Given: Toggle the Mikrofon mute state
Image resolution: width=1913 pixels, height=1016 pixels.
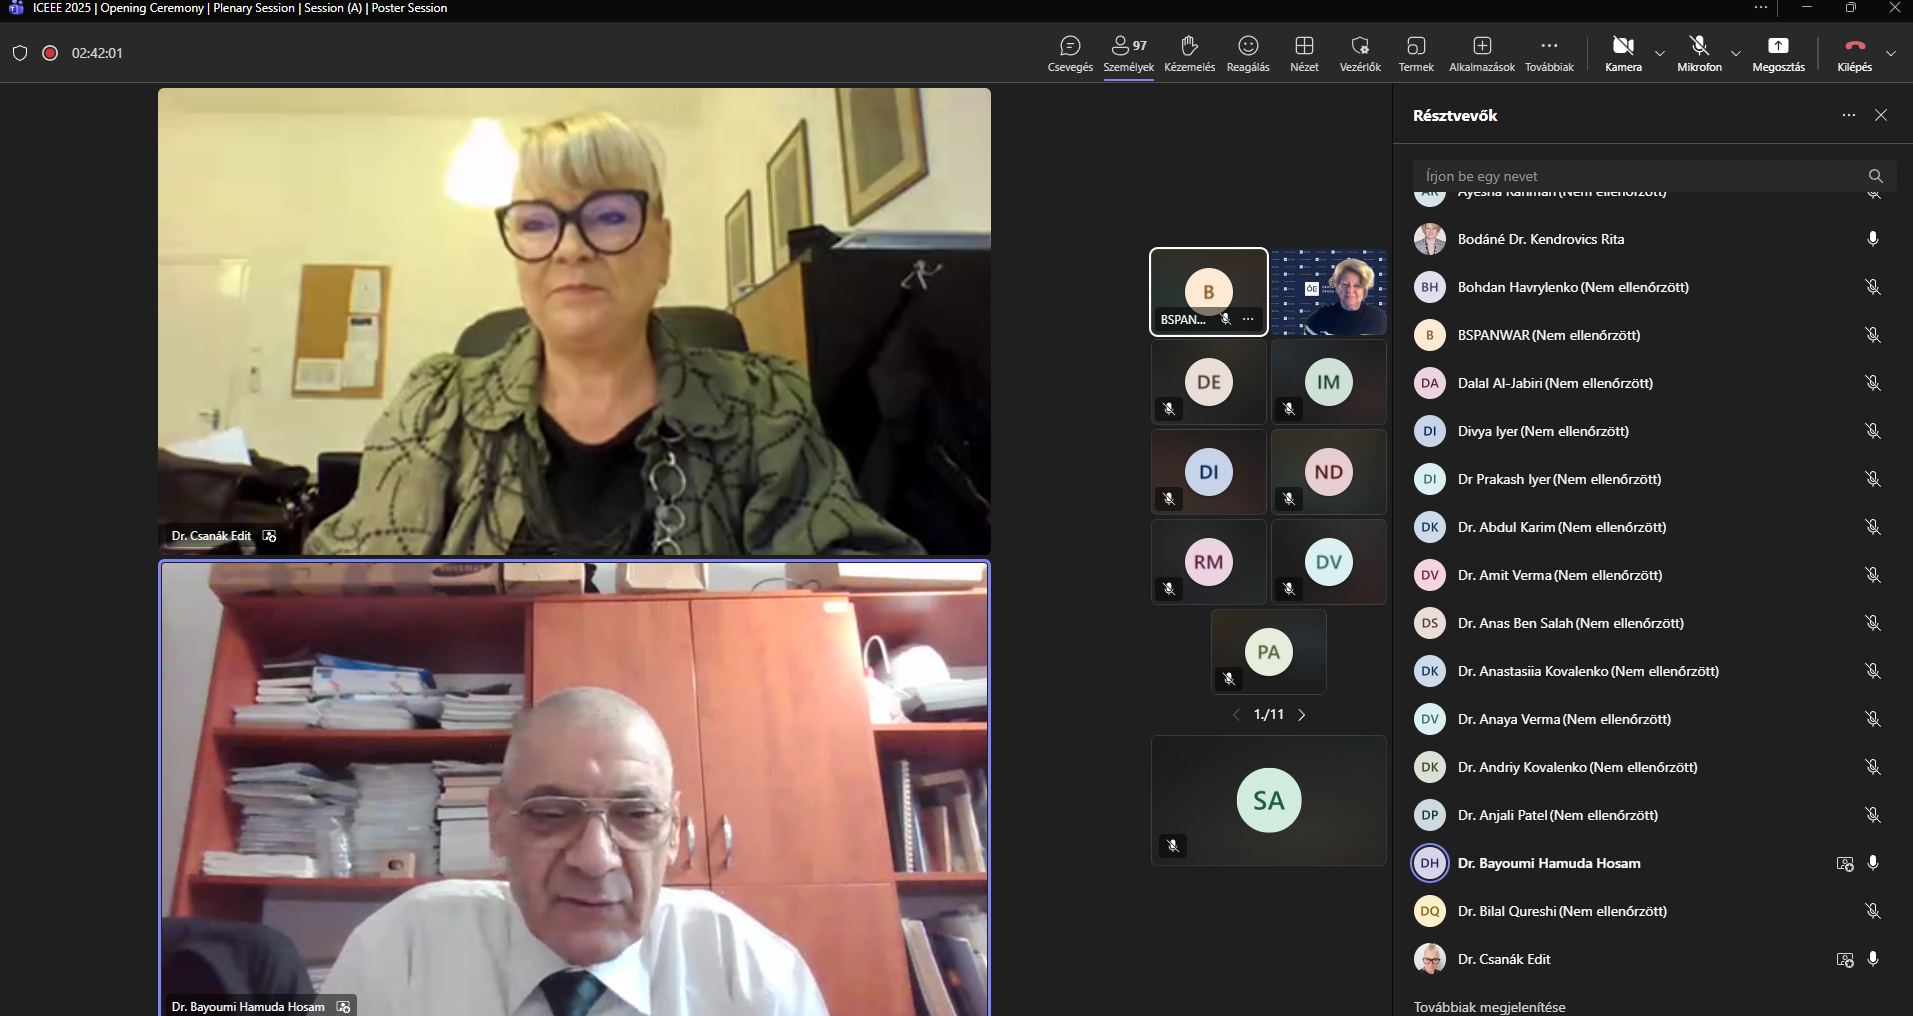Looking at the screenshot, I should coord(1699,53).
